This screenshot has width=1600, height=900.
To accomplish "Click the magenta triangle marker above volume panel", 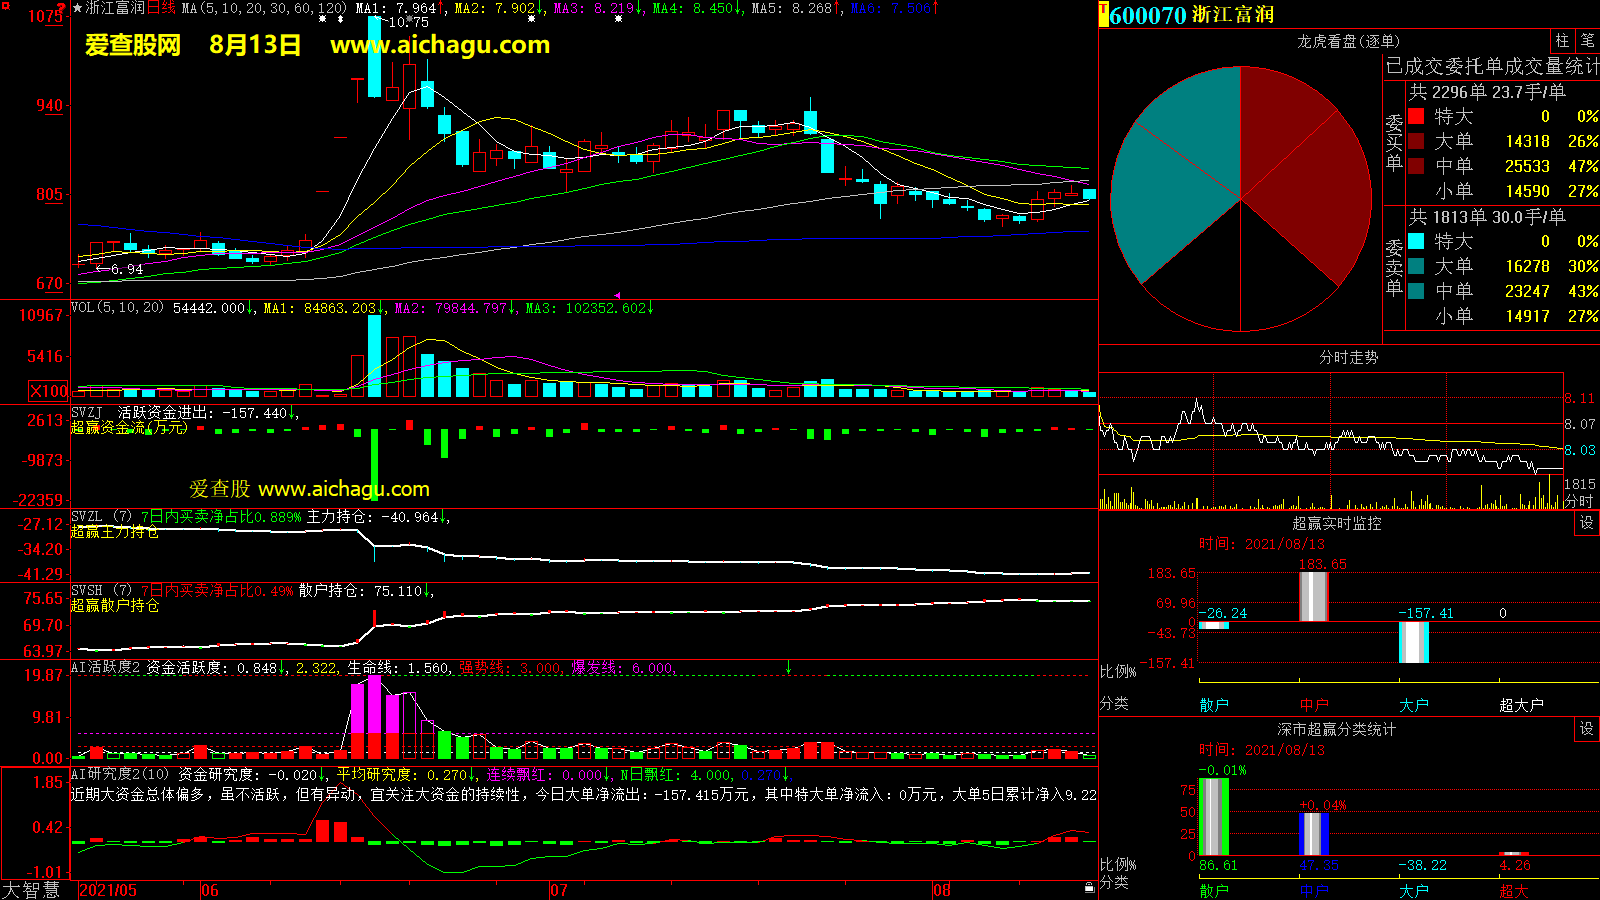I will pyautogui.click(x=617, y=295).
